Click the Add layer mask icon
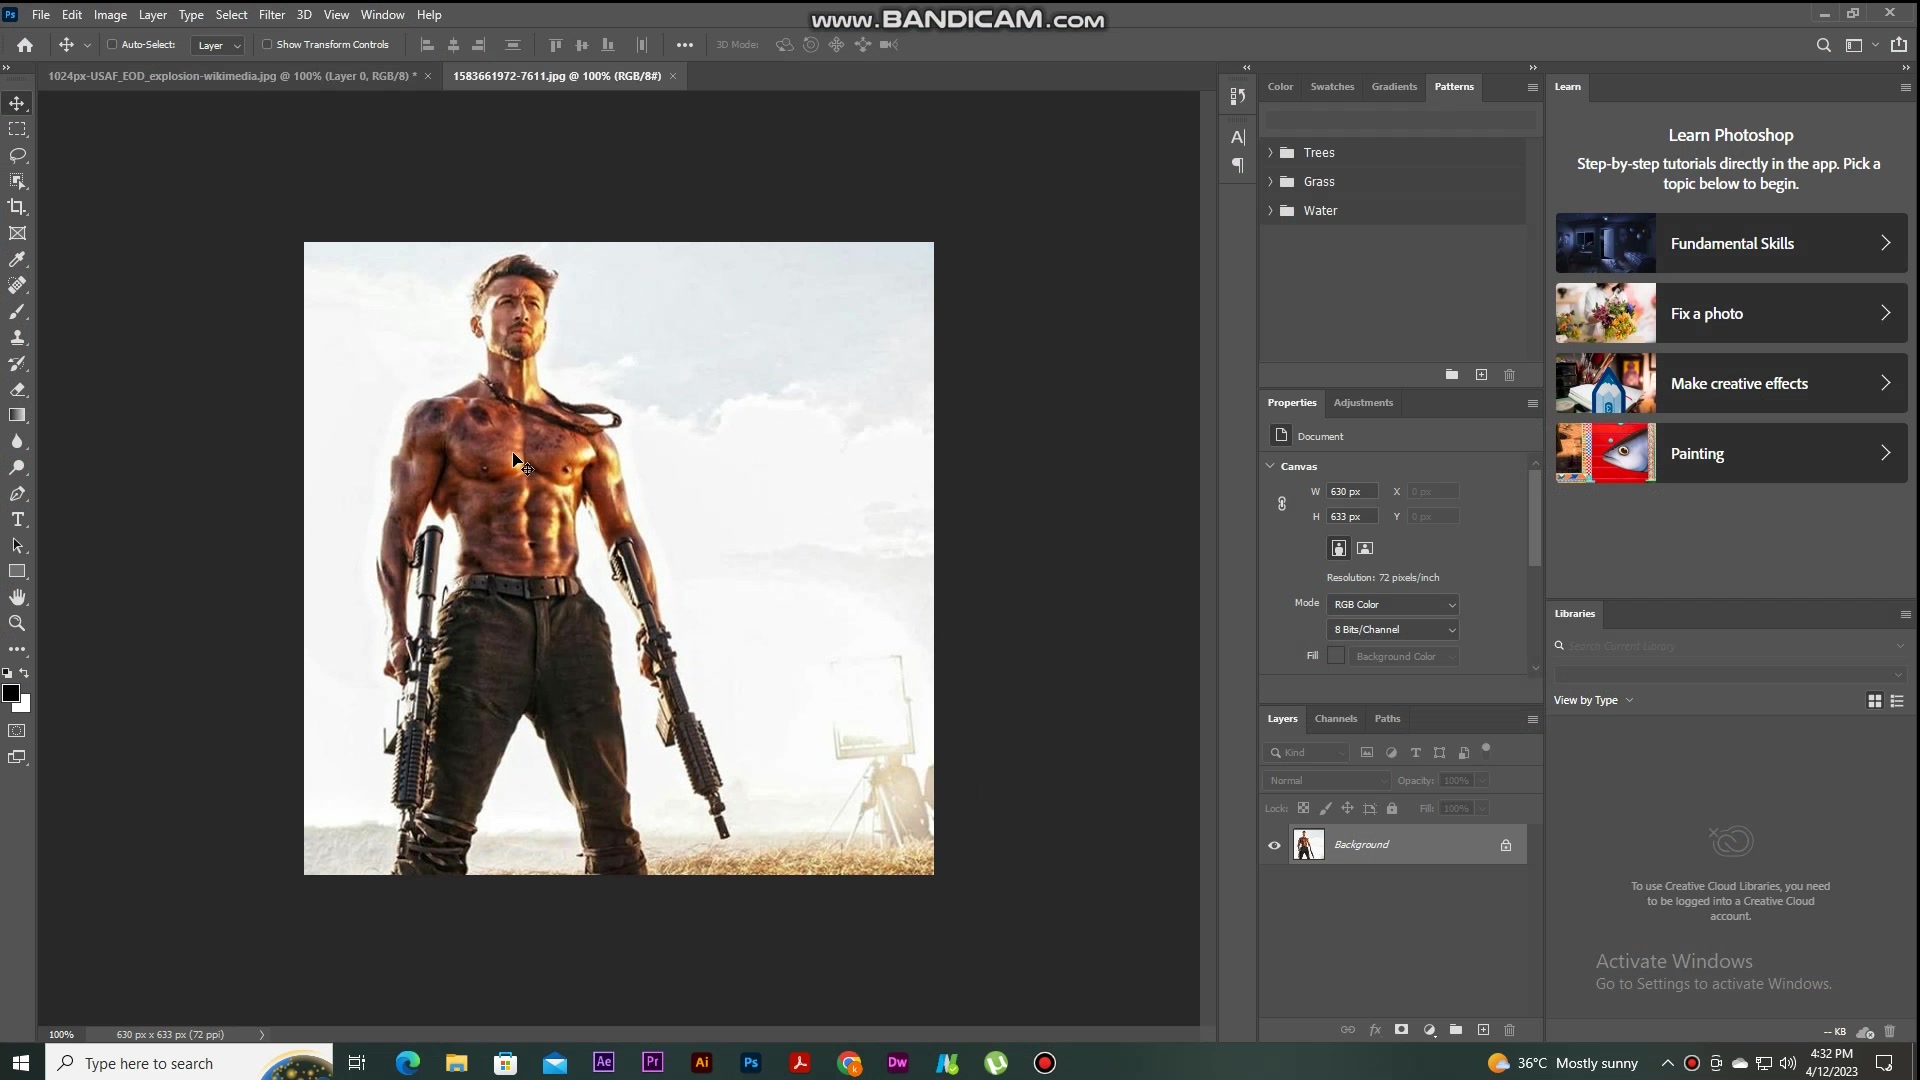The height and width of the screenshot is (1080, 1920). tap(1402, 1030)
